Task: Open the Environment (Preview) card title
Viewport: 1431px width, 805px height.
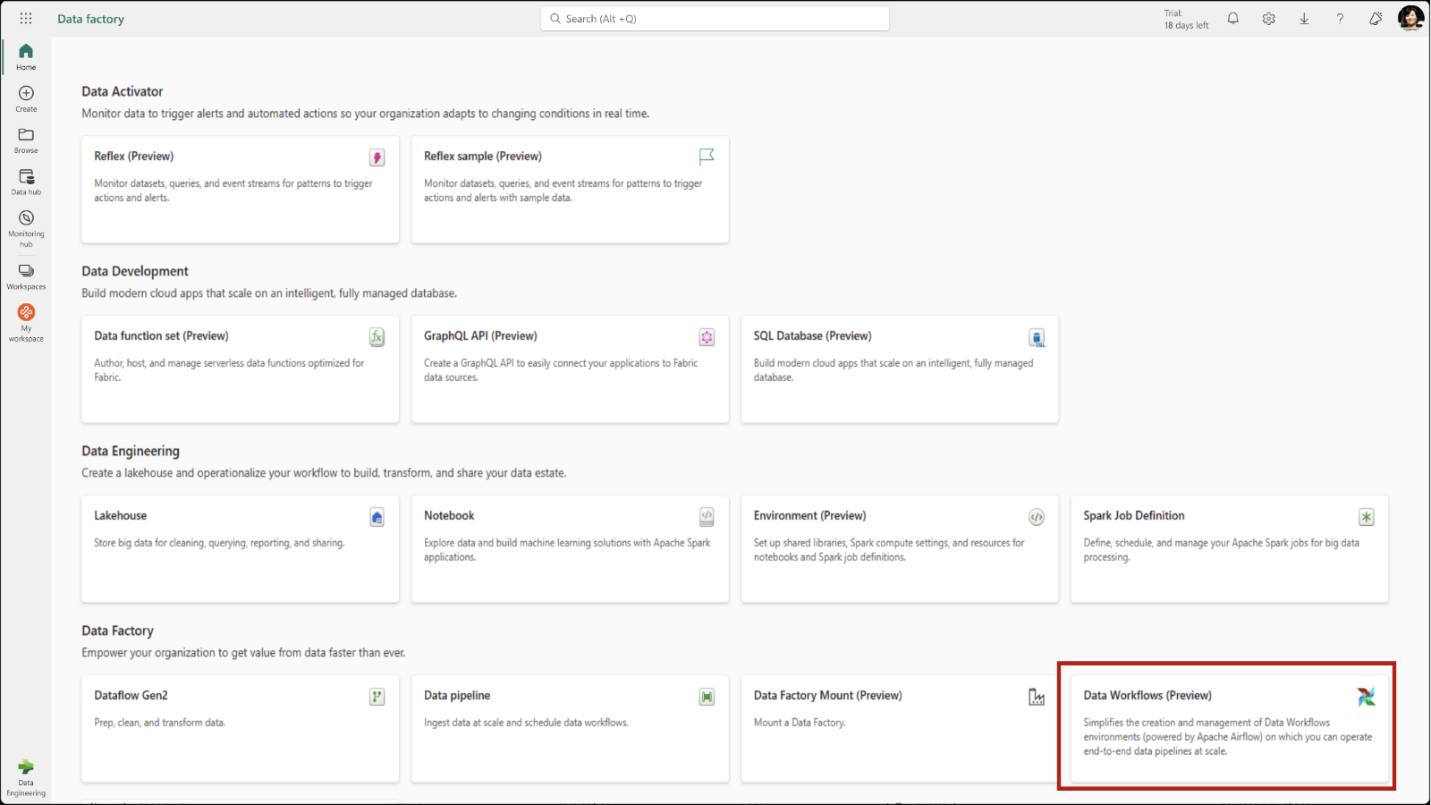Action: coord(810,516)
